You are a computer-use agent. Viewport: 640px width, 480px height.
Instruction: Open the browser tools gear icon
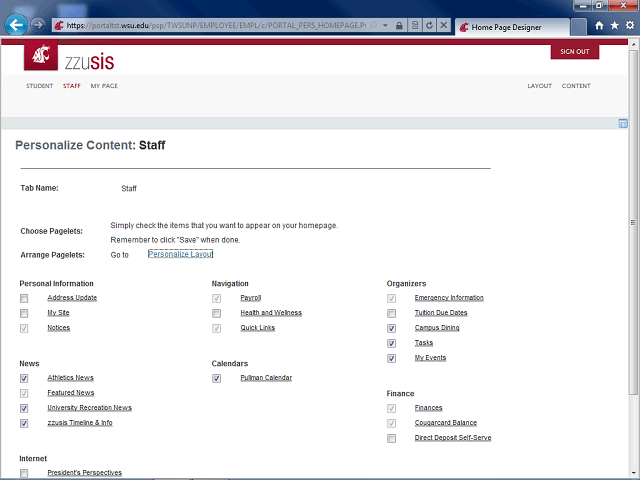click(x=629, y=25)
